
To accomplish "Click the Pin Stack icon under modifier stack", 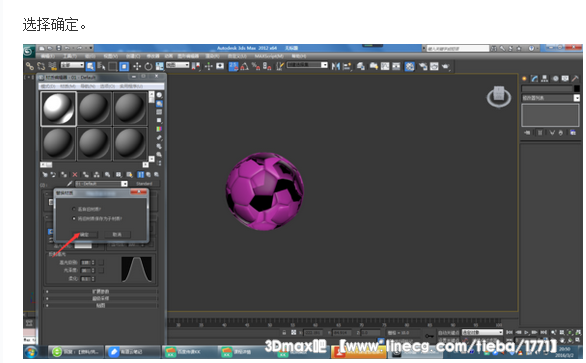I will pos(527,133).
